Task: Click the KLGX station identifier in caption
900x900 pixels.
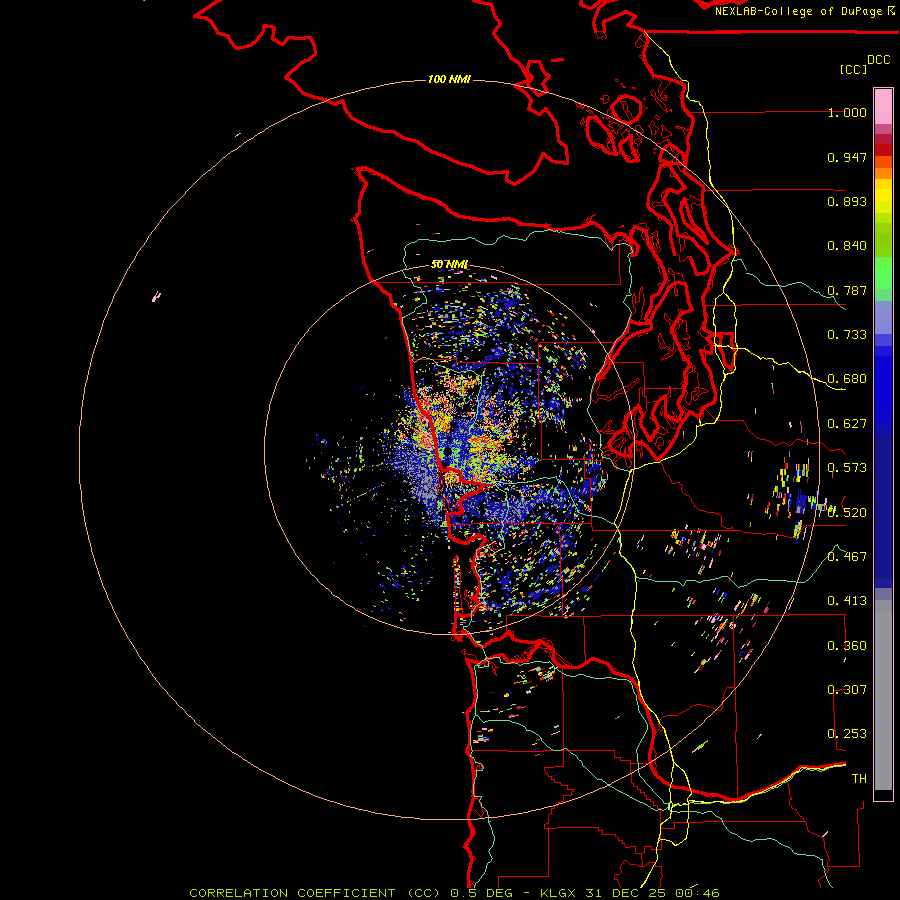Action: pos(559,893)
